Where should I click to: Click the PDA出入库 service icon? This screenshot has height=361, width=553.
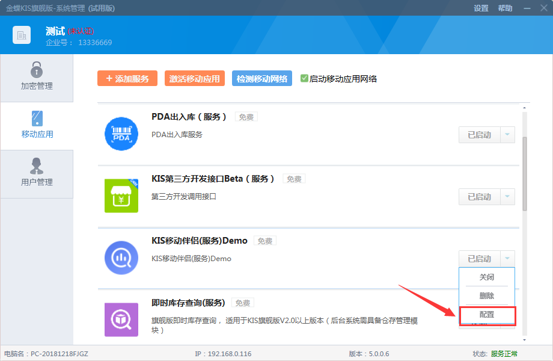(121, 134)
